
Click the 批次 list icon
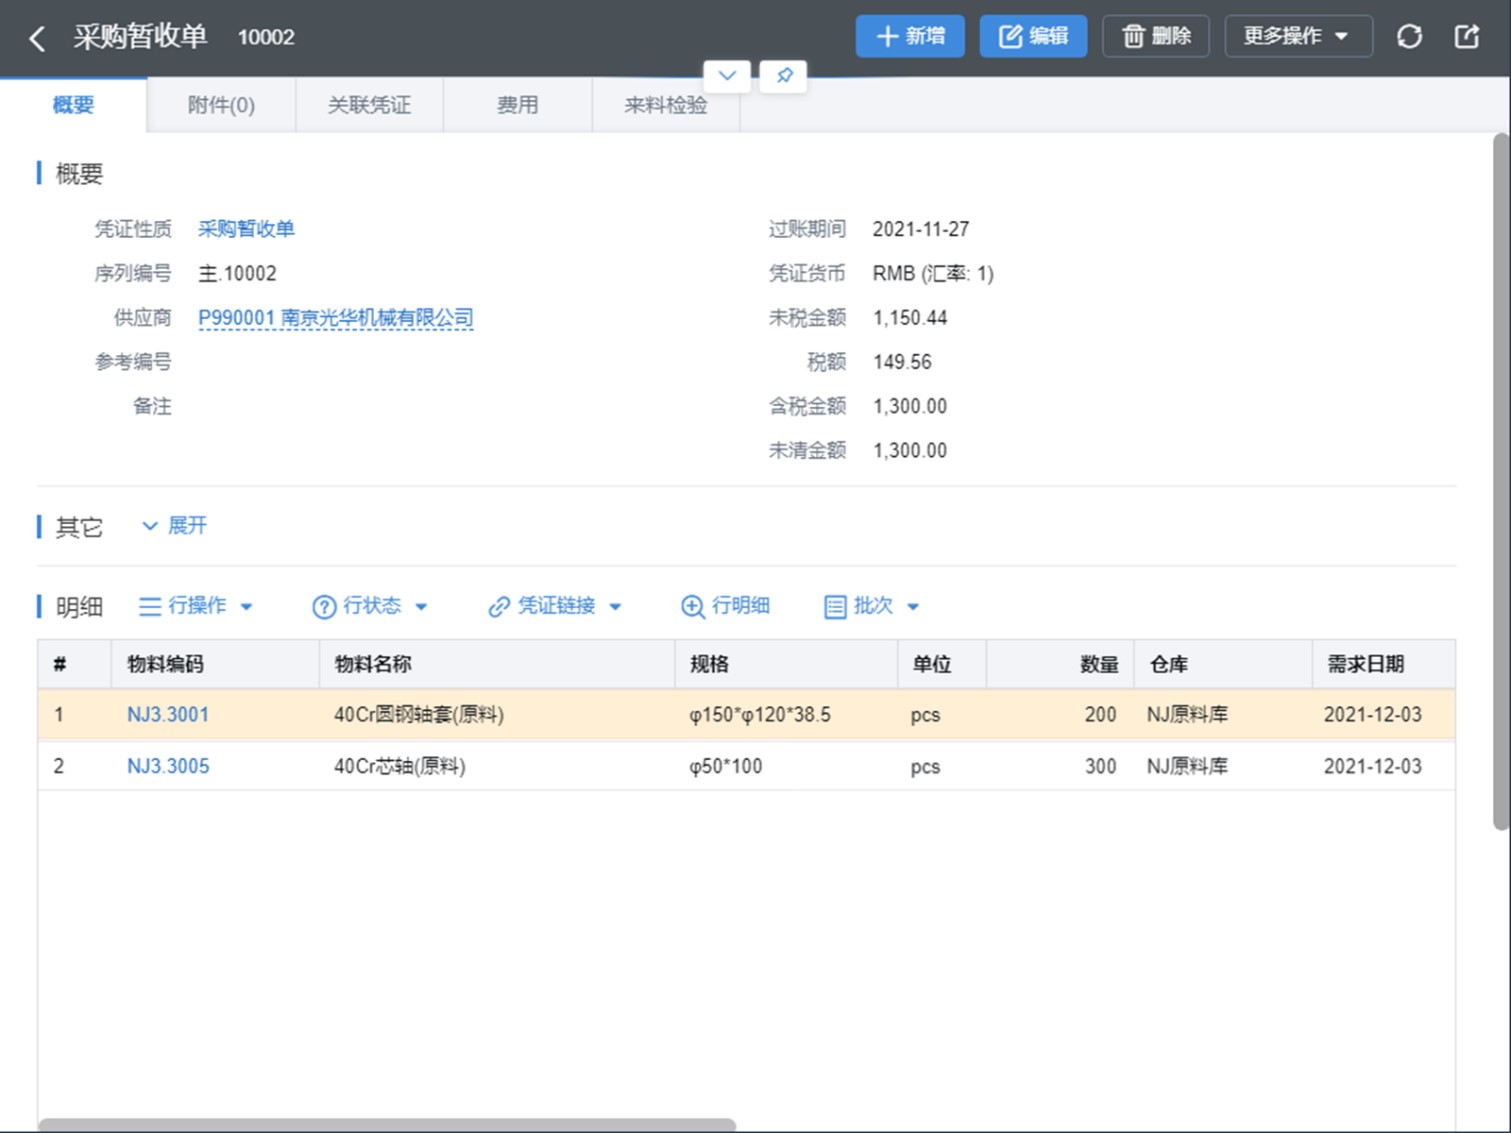click(835, 607)
